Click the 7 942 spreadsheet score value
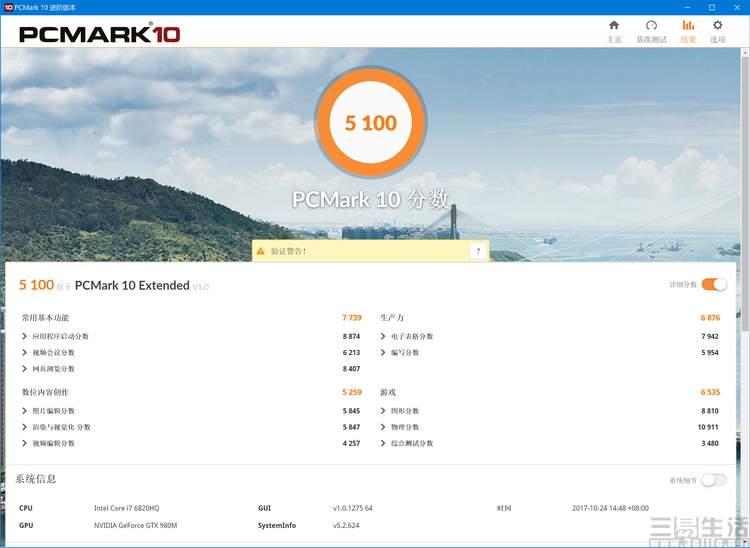This screenshot has width=750, height=548. (710, 336)
